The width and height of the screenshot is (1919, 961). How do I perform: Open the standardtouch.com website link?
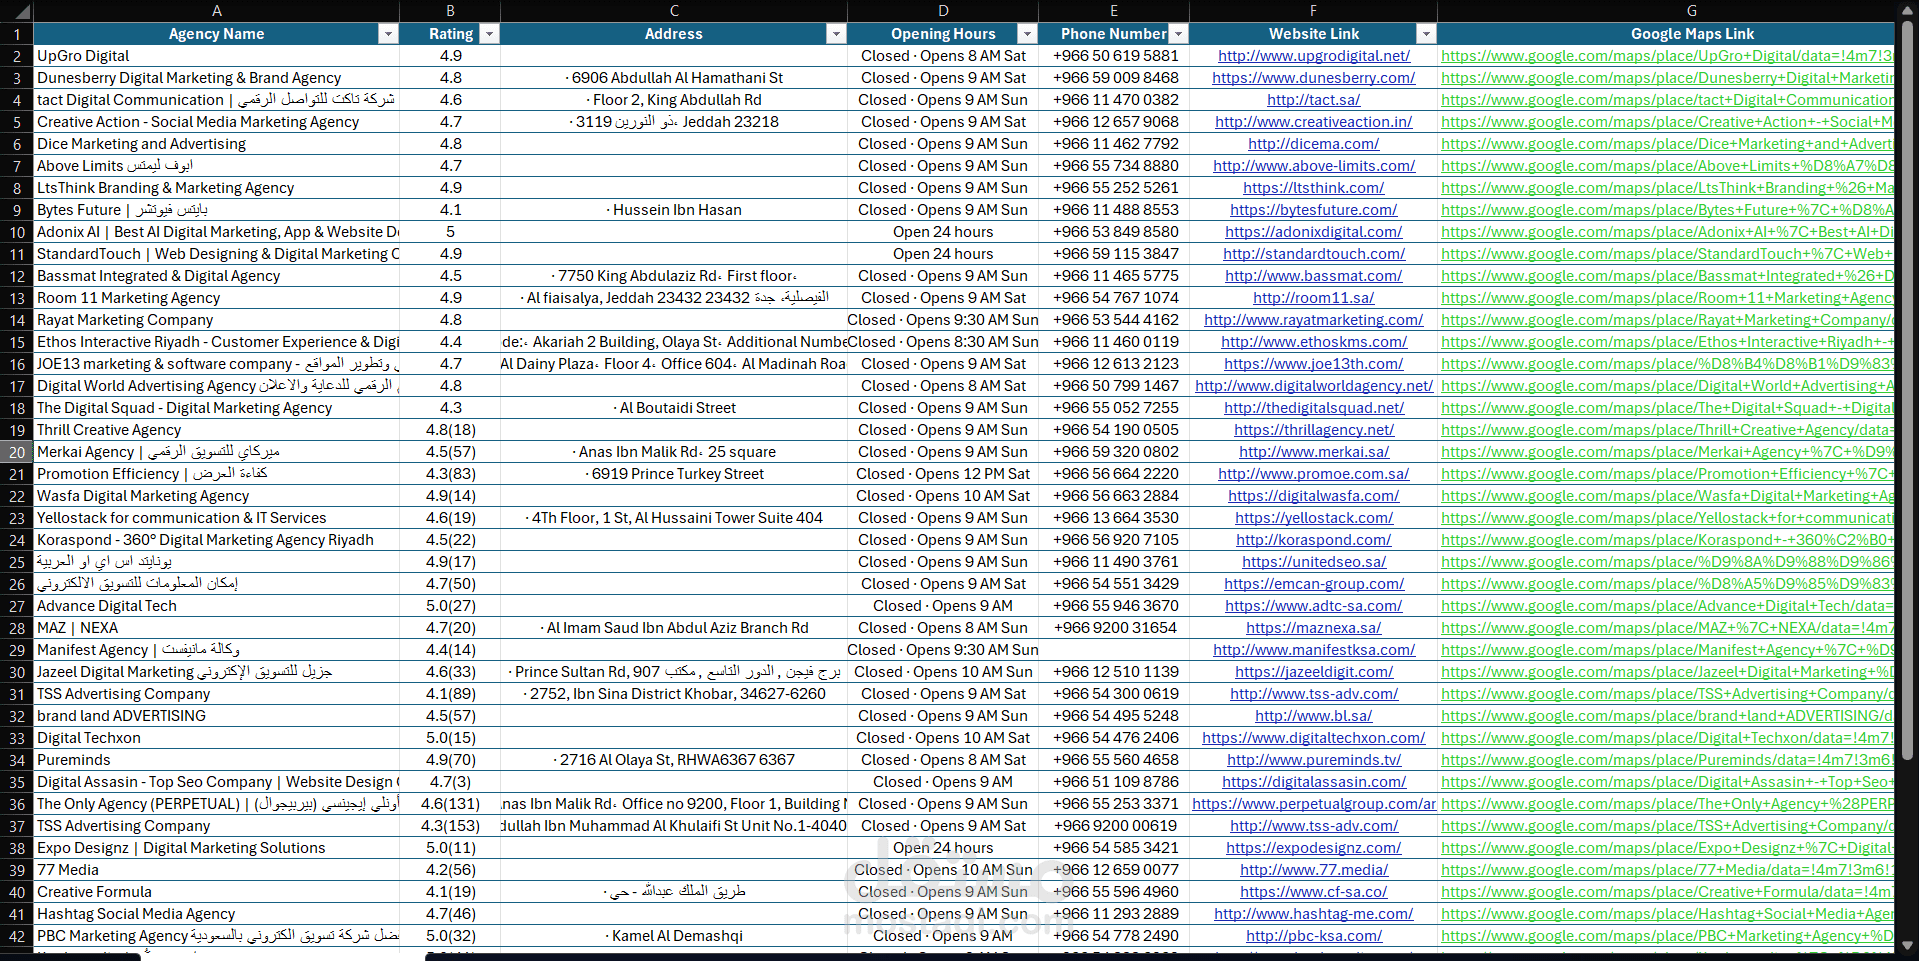pos(1314,254)
